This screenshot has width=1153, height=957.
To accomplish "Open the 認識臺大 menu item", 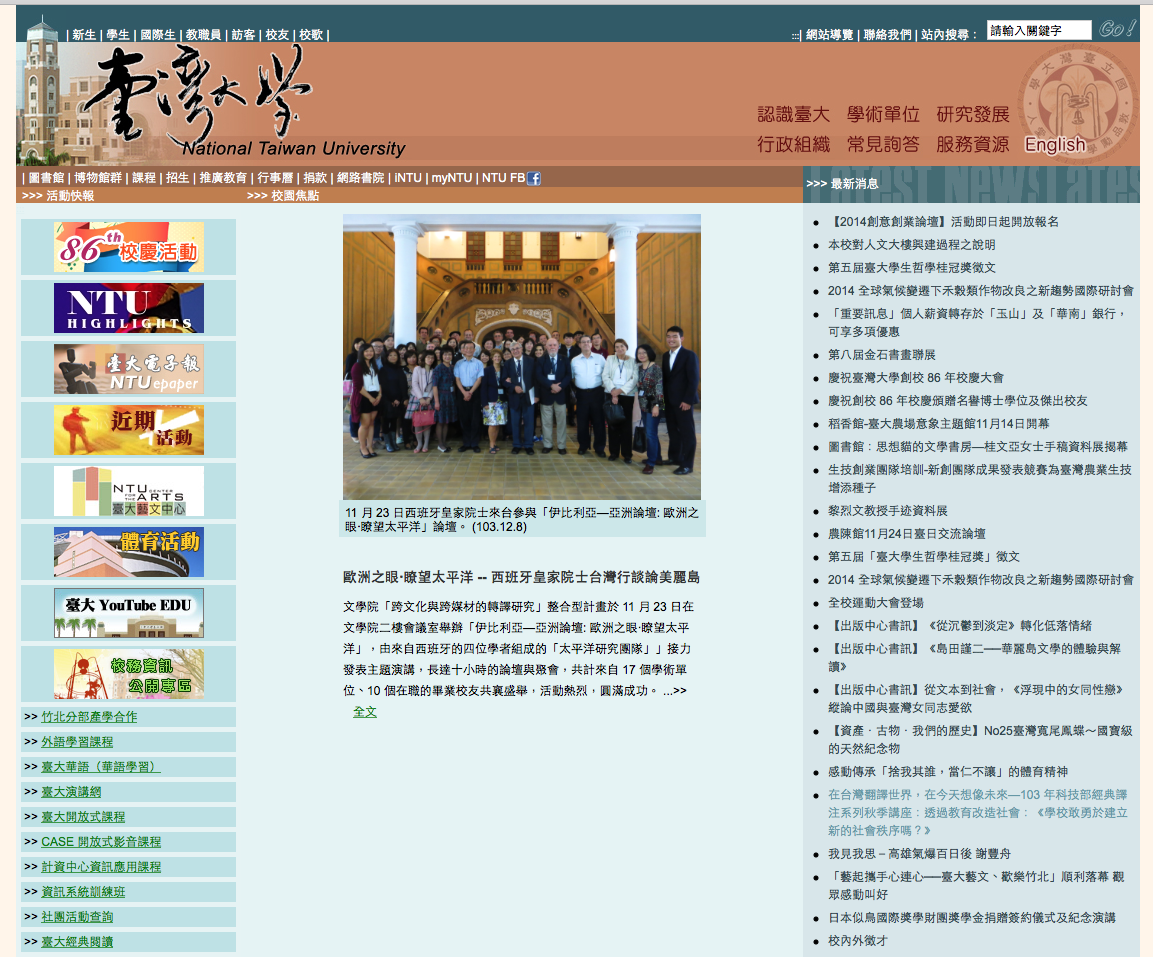I will (x=793, y=114).
